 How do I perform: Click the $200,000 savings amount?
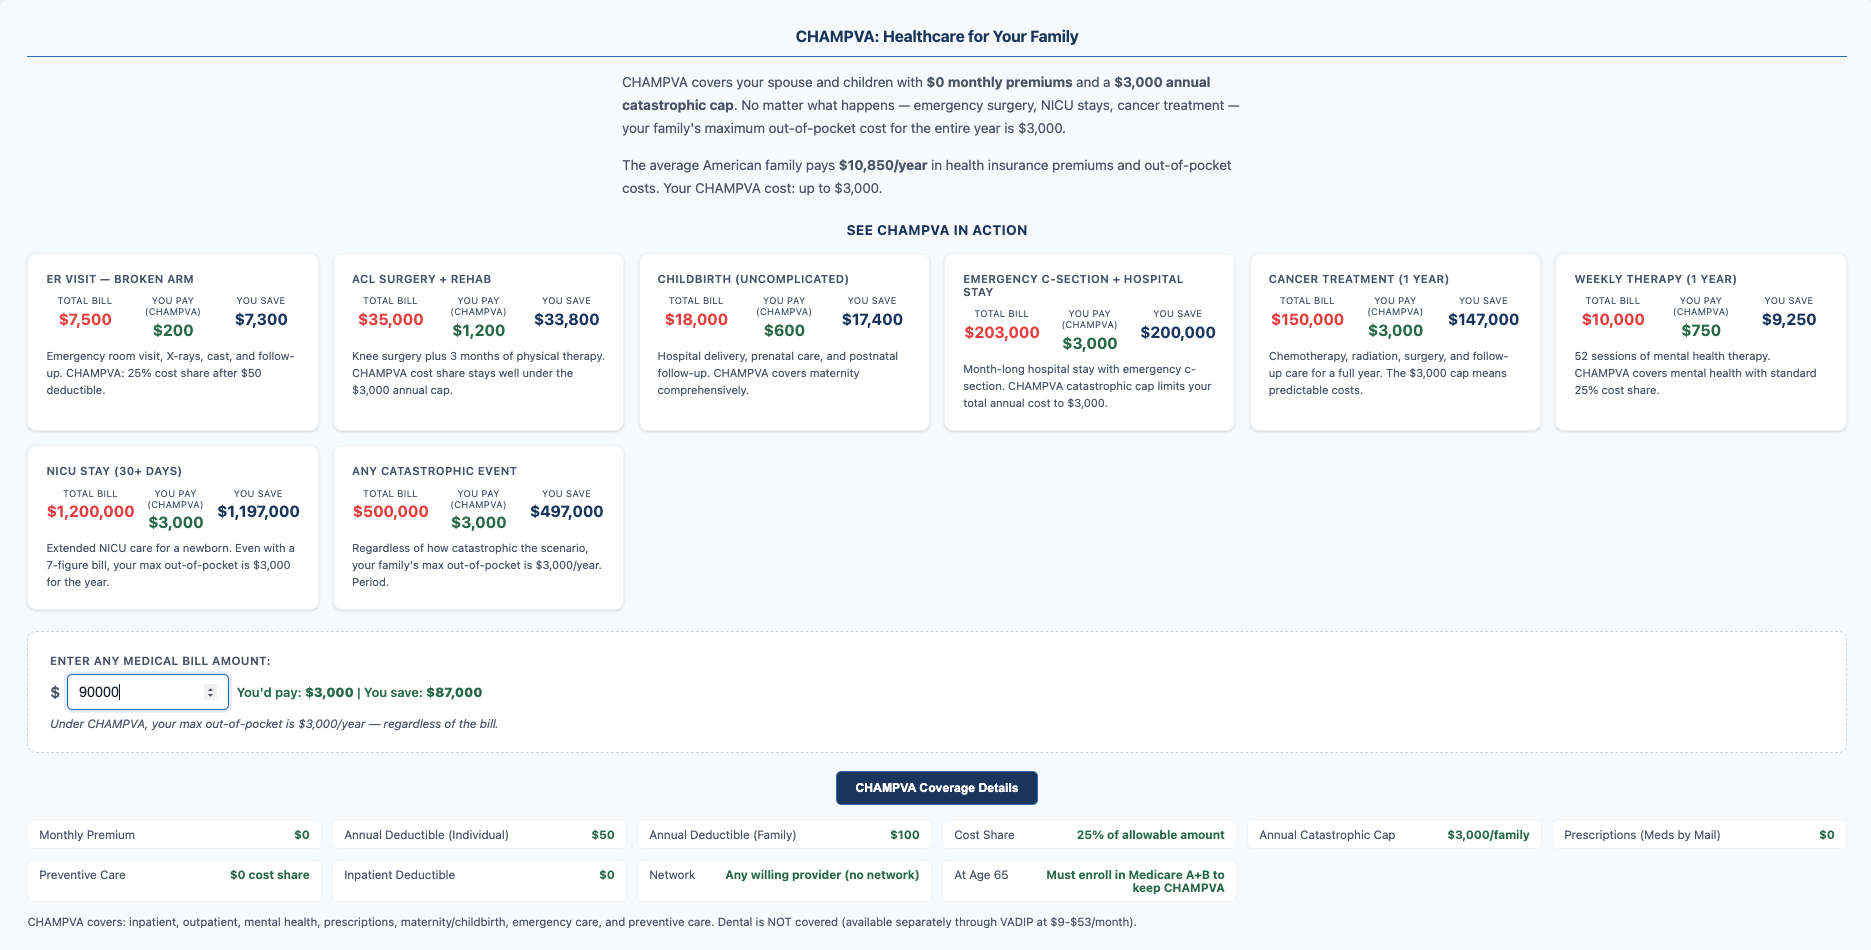click(x=1178, y=333)
